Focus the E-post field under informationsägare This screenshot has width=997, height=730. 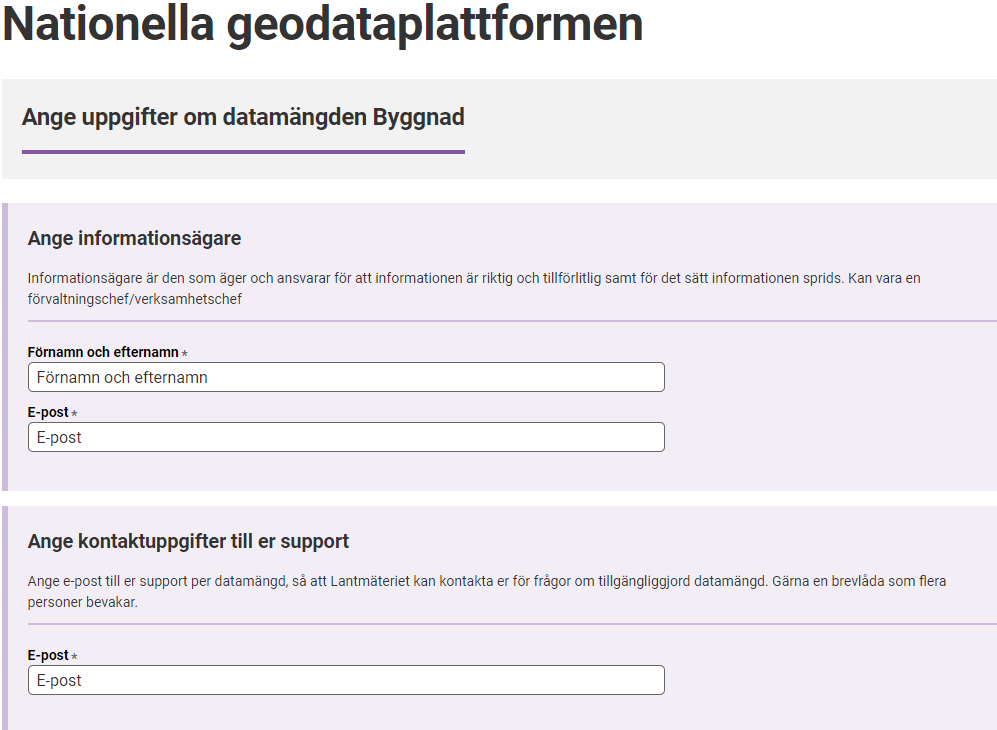(x=346, y=437)
